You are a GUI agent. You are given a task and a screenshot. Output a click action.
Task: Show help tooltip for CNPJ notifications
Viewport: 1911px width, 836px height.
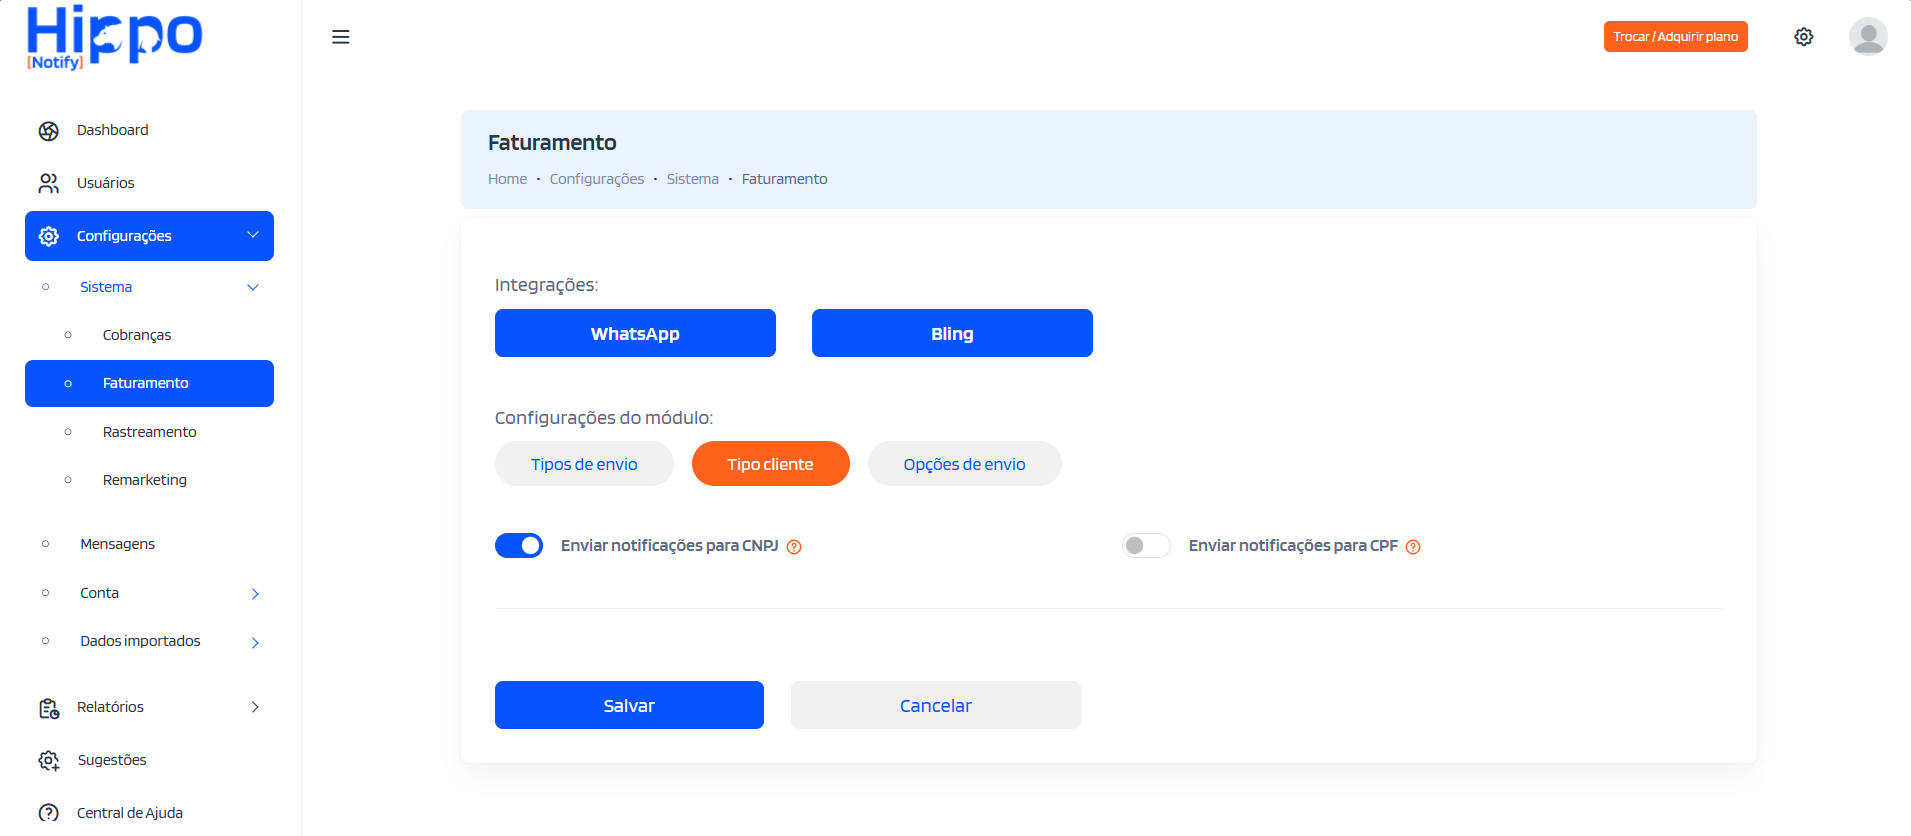(794, 547)
